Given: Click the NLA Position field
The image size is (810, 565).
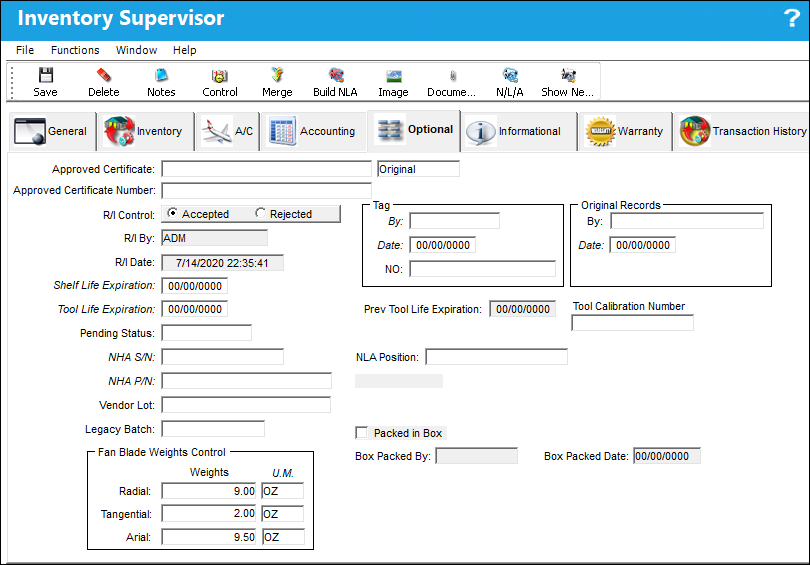Looking at the screenshot, I should [x=496, y=357].
